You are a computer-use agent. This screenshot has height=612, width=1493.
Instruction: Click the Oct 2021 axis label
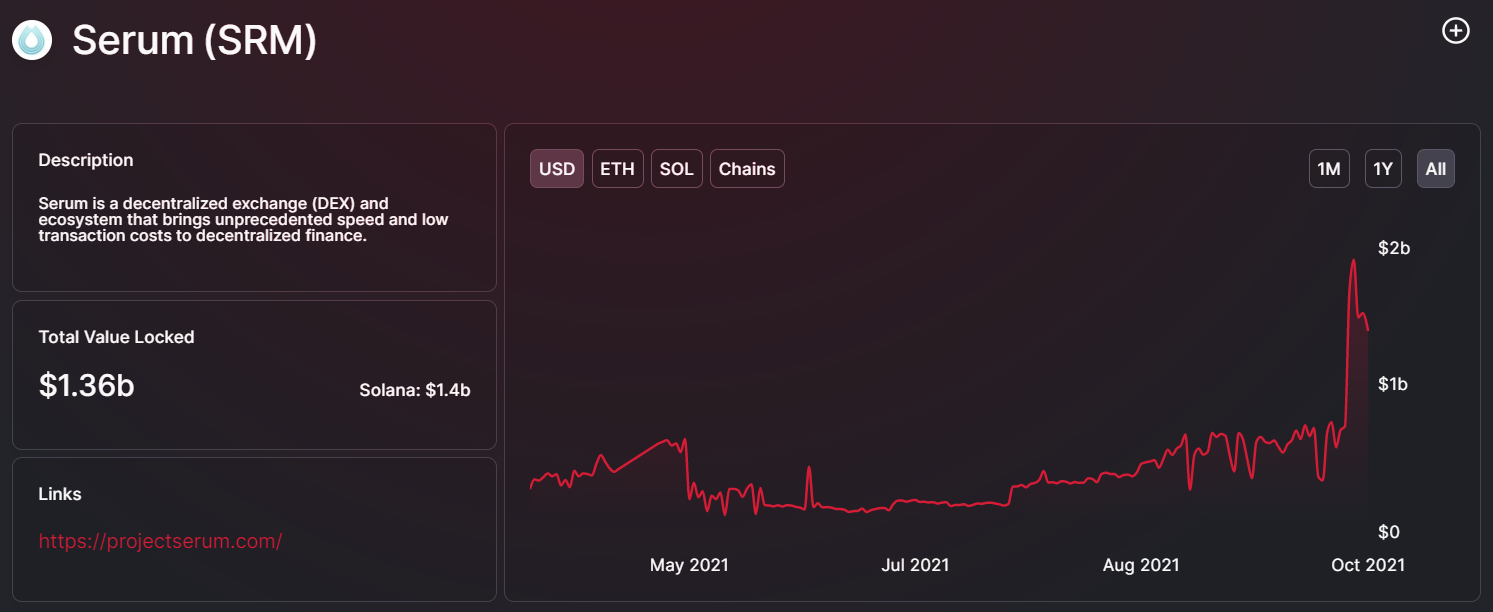point(1368,565)
